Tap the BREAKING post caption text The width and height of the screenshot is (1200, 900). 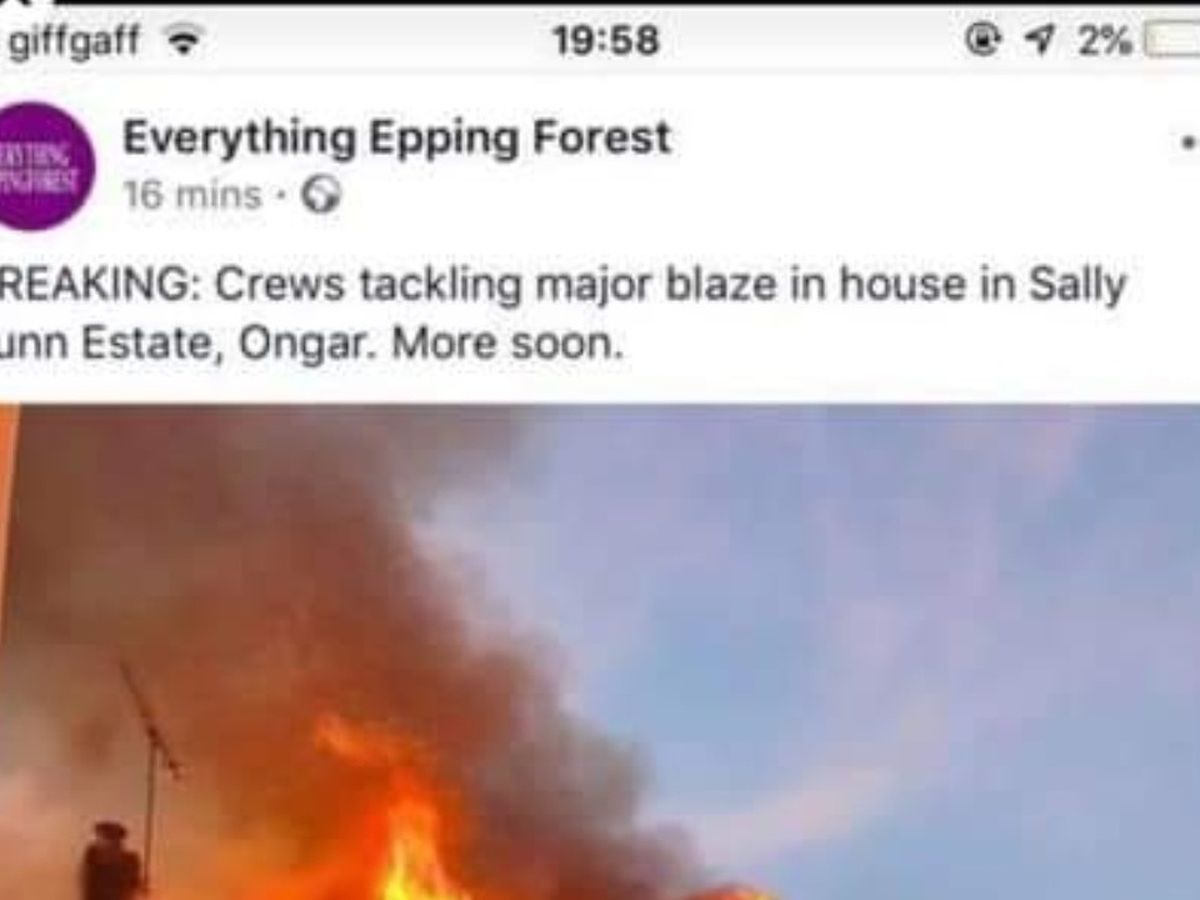point(563,315)
